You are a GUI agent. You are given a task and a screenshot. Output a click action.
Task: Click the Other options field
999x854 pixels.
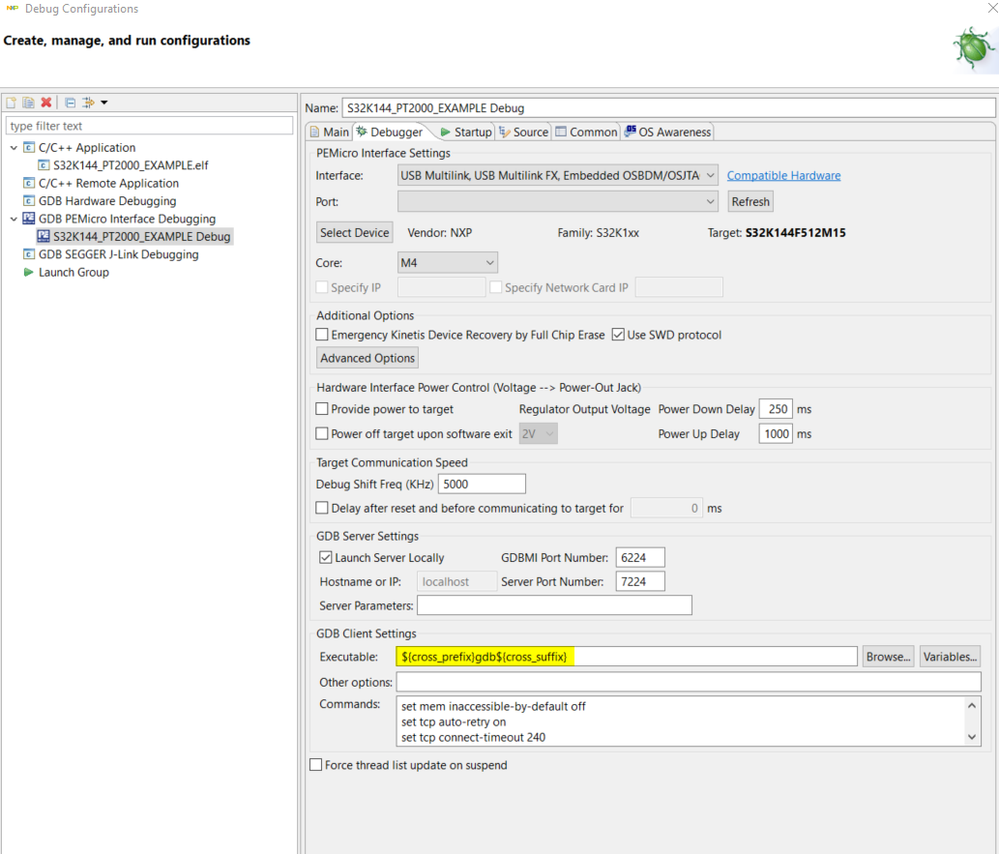click(x=688, y=682)
